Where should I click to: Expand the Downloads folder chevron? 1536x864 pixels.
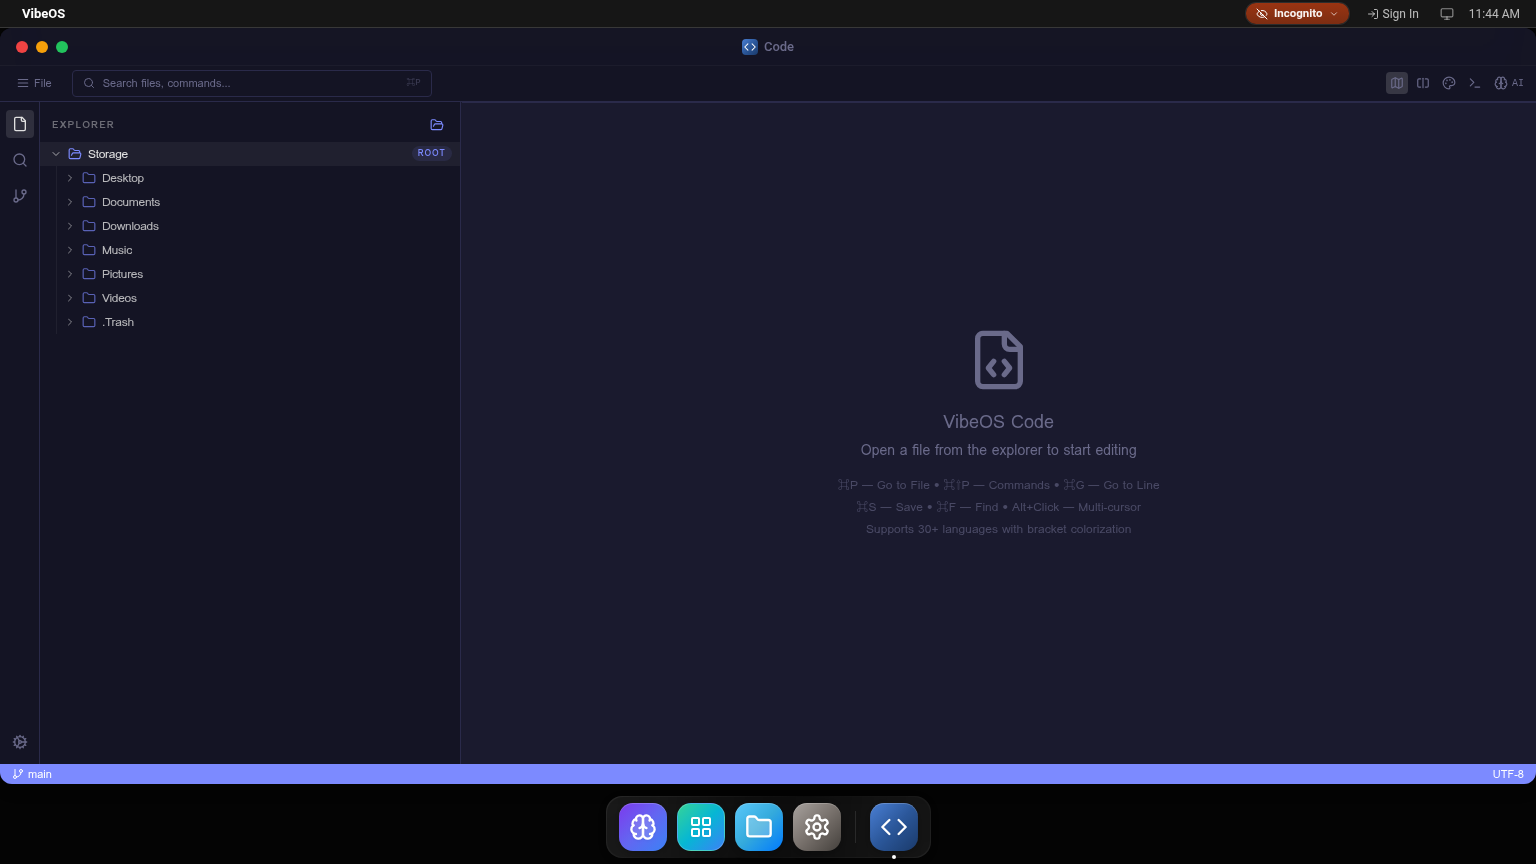coord(70,226)
